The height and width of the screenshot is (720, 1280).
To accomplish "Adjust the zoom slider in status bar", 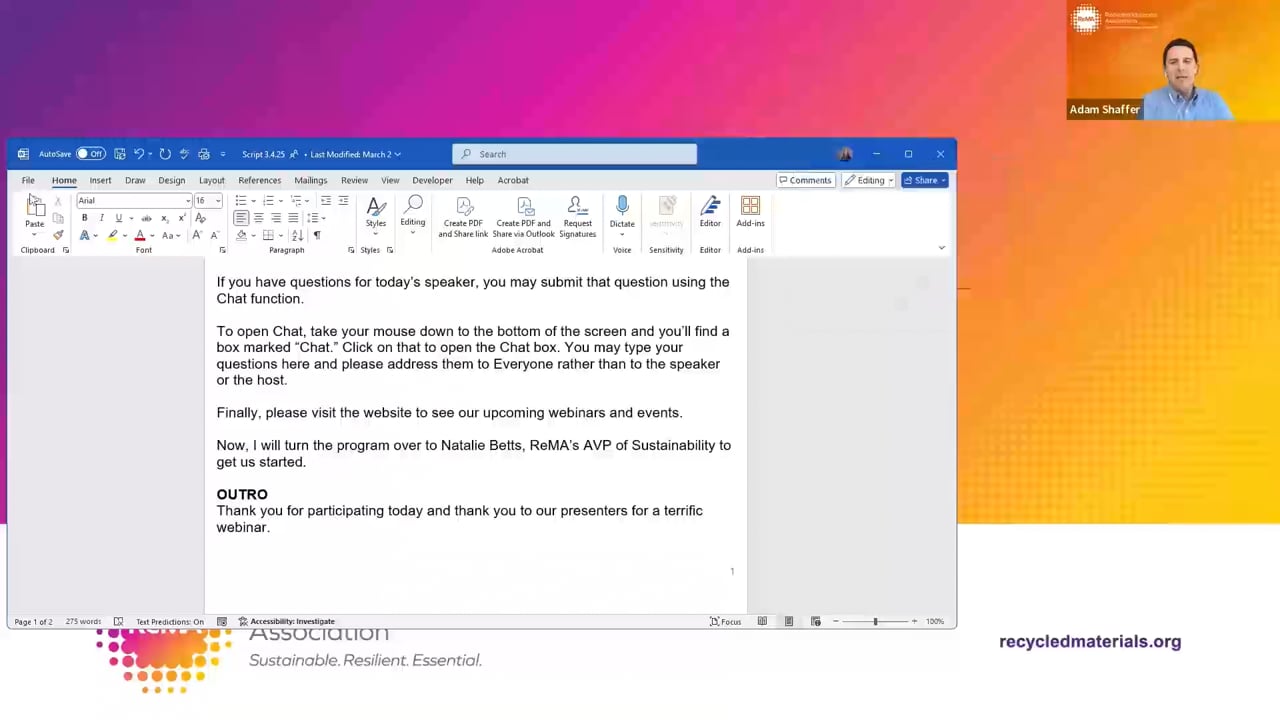I will 875,621.
